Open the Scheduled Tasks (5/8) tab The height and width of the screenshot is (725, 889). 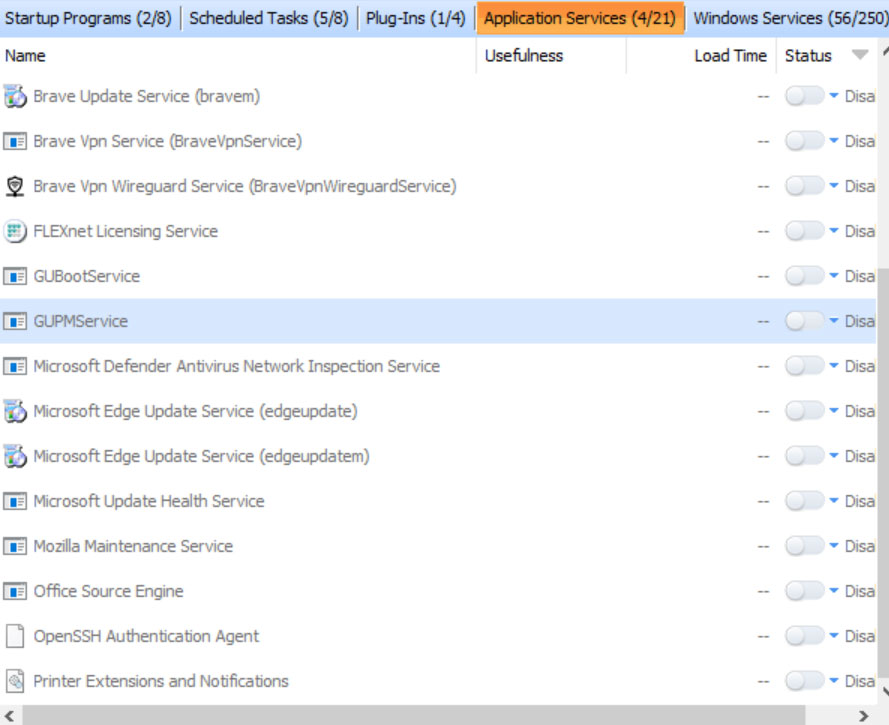(269, 18)
